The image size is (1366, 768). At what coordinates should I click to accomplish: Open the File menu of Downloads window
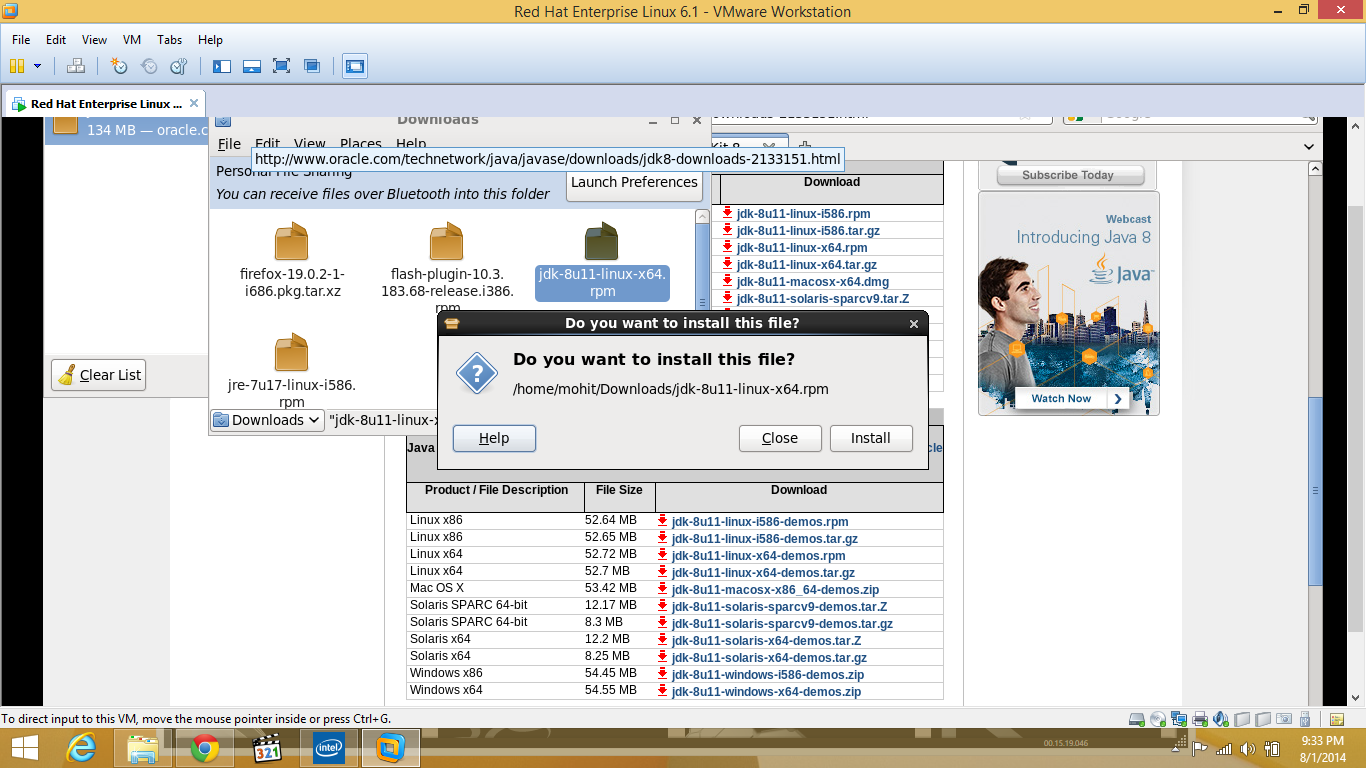tap(229, 144)
